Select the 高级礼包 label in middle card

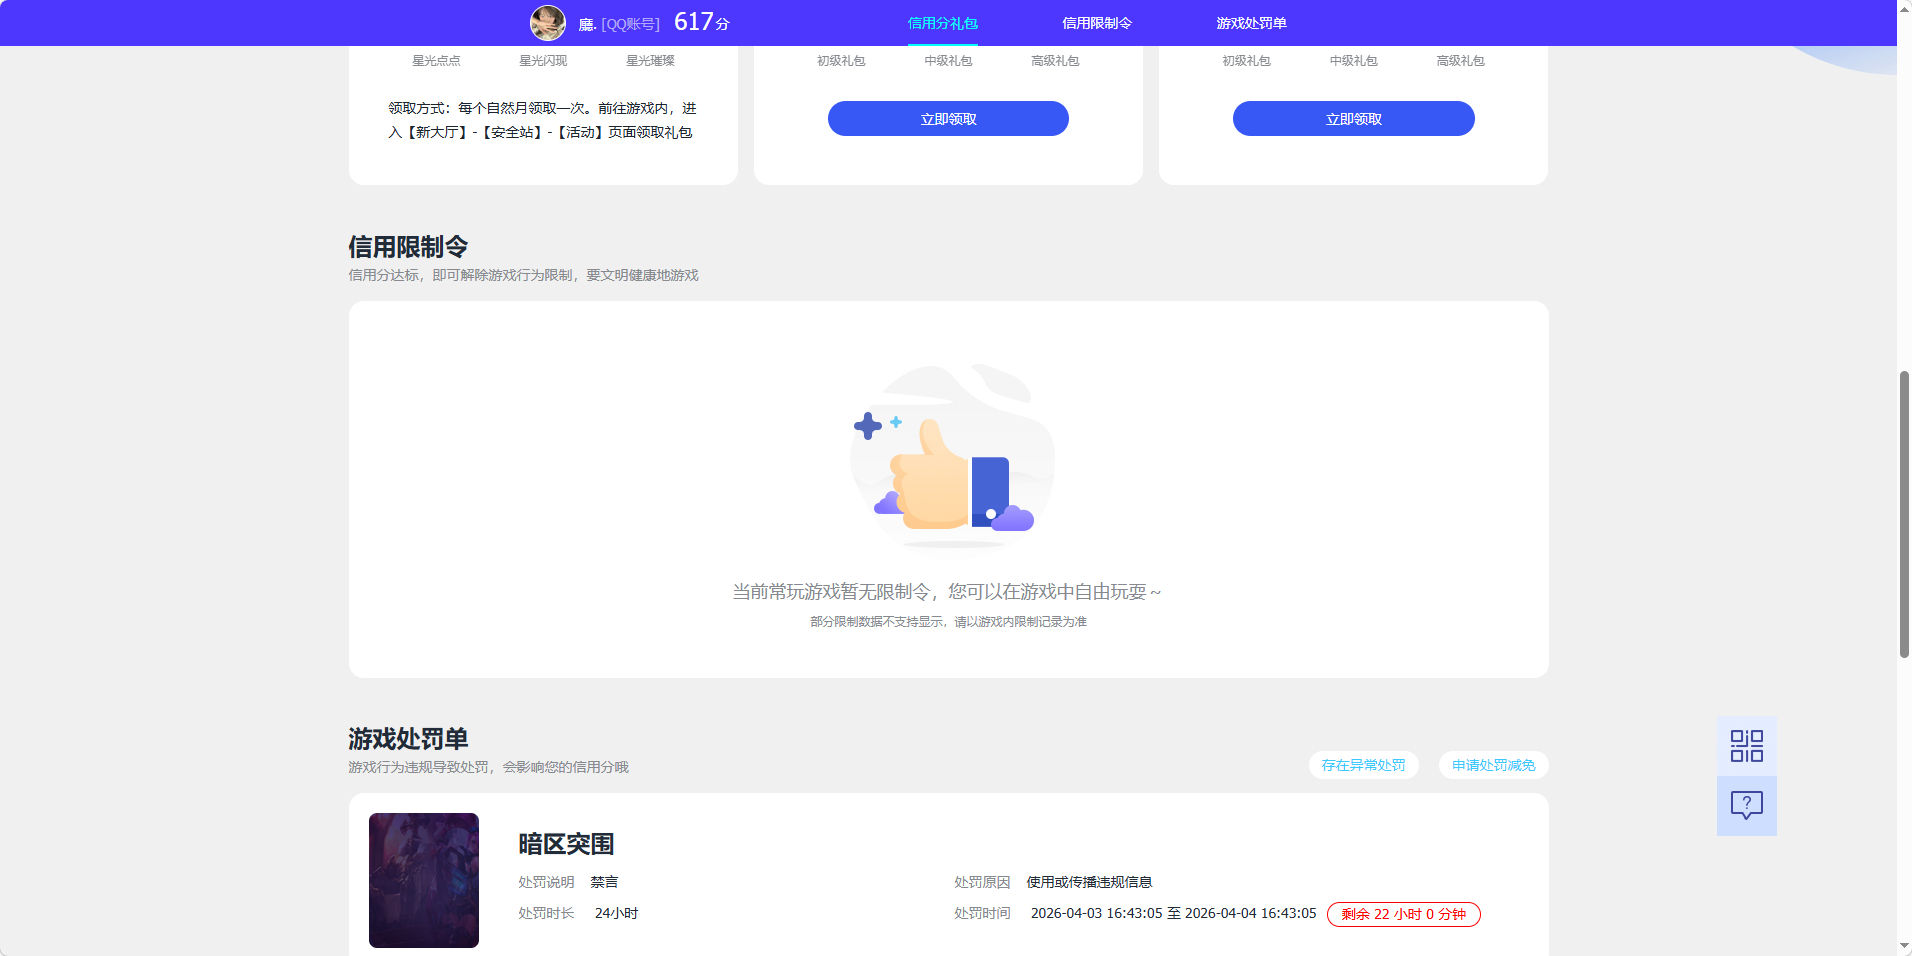point(1054,60)
